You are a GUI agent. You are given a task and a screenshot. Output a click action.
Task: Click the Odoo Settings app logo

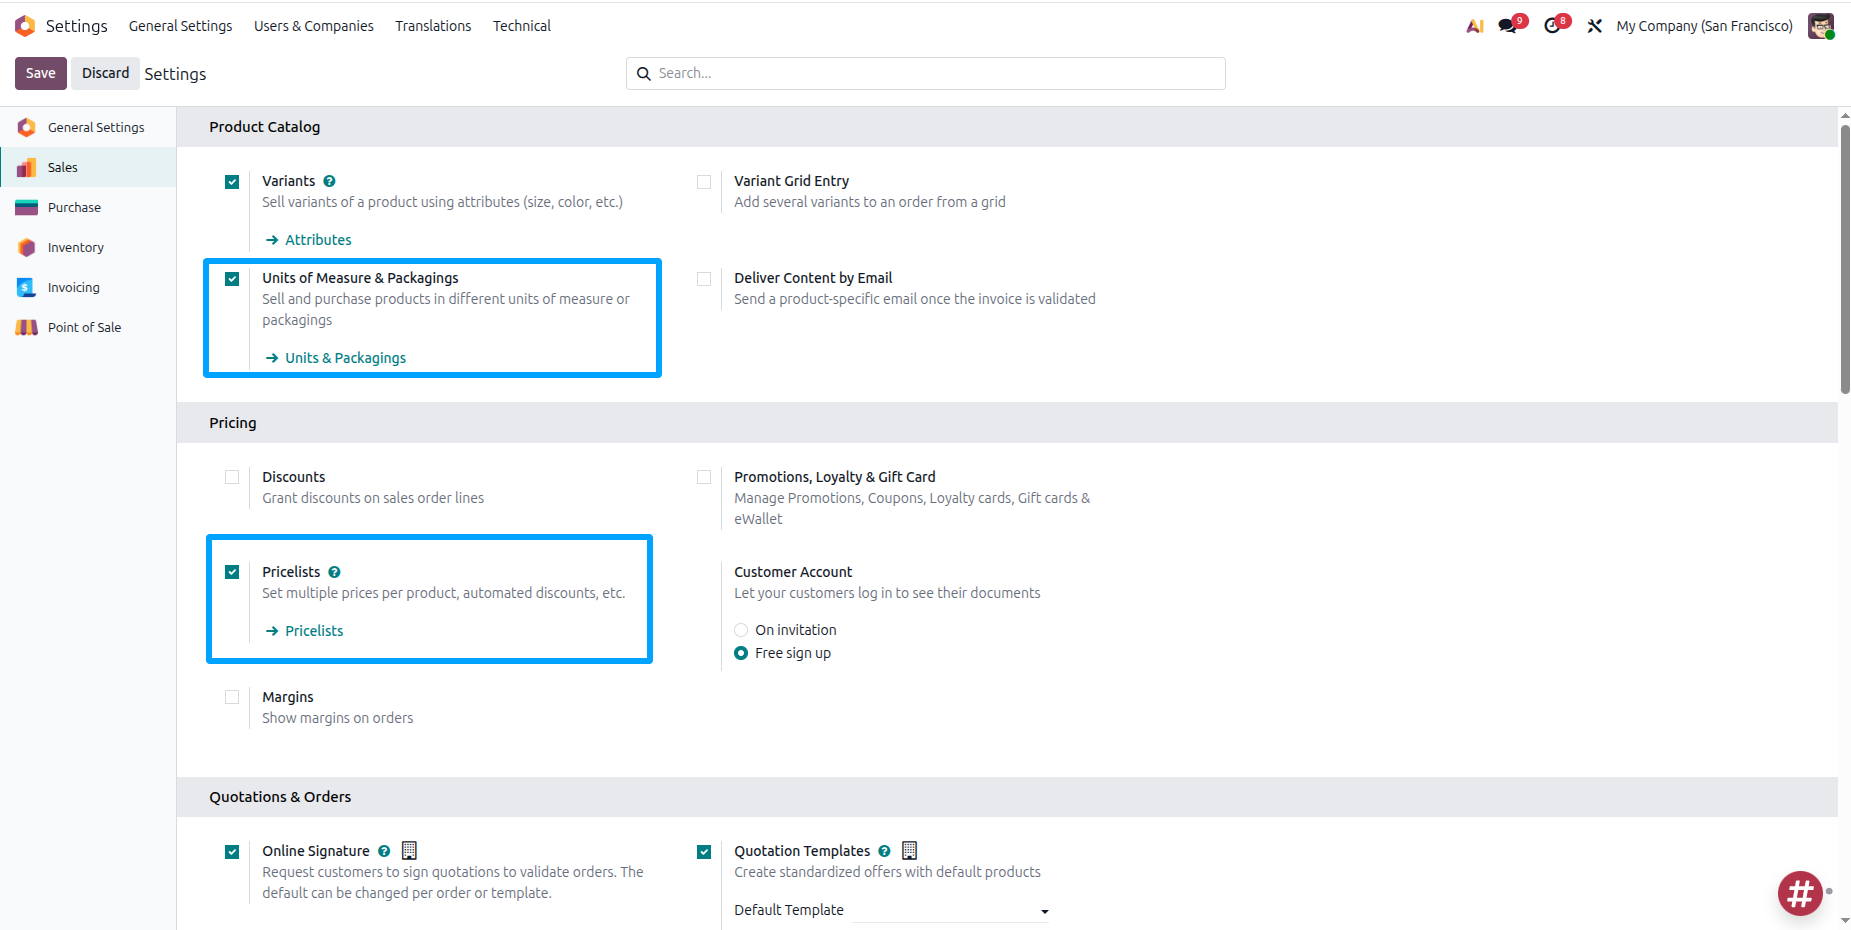click(25, 26)
